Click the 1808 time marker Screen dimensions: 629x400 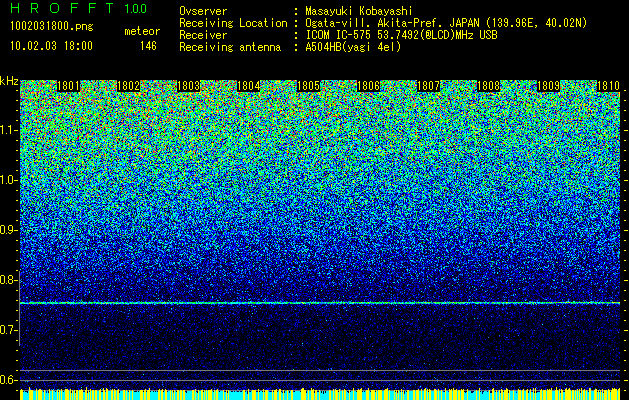(x=489, y=86)
